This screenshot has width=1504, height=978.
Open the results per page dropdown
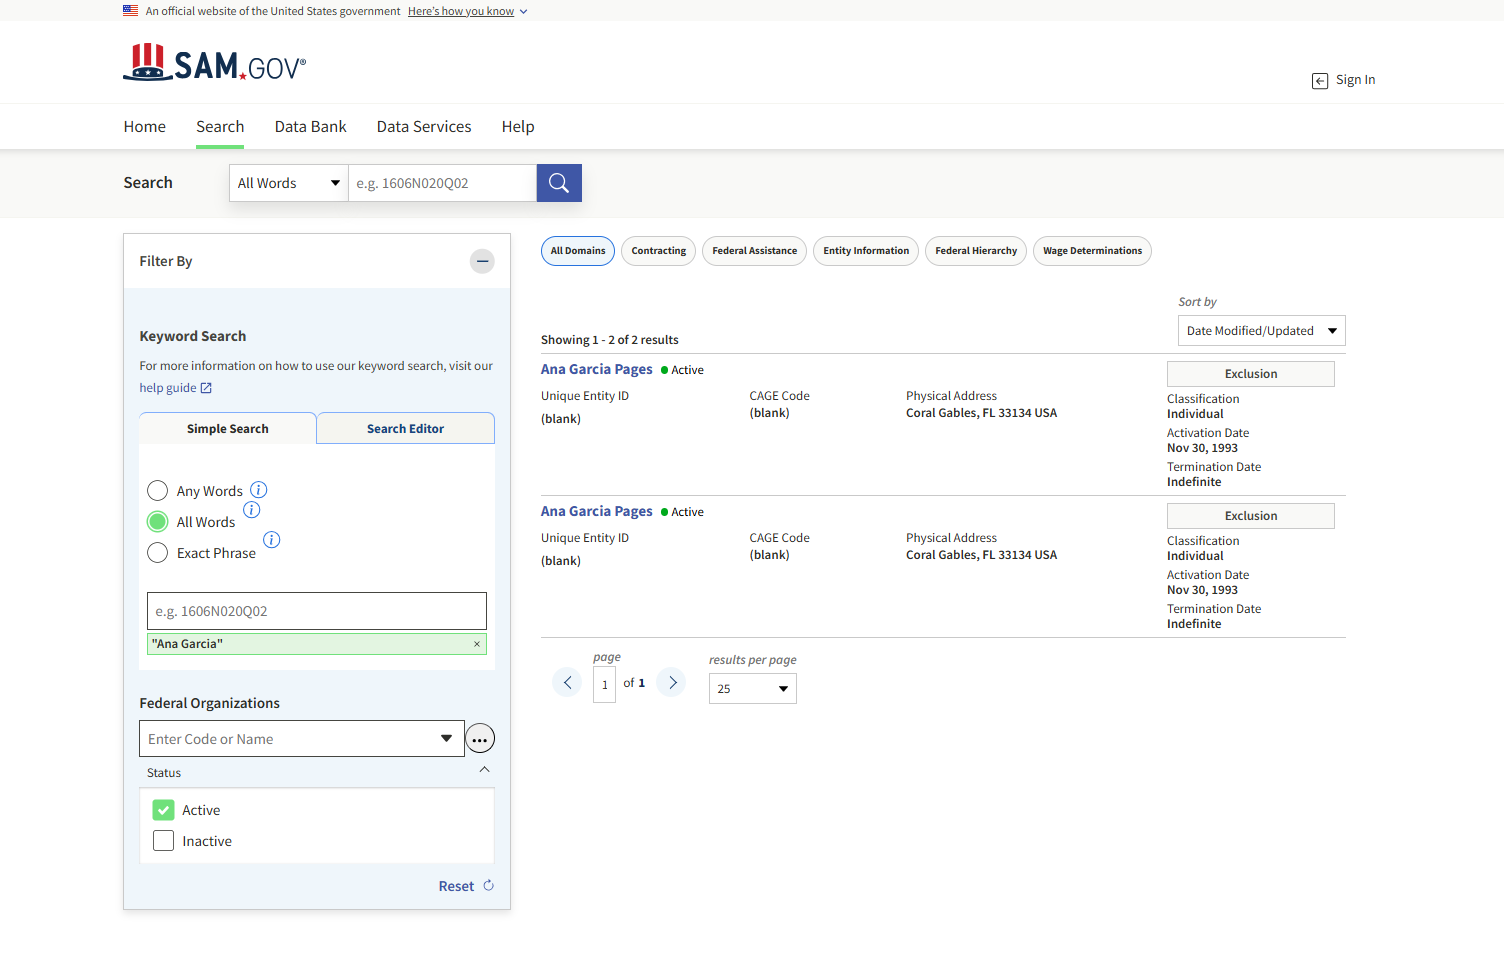click(x=752, y=689)
